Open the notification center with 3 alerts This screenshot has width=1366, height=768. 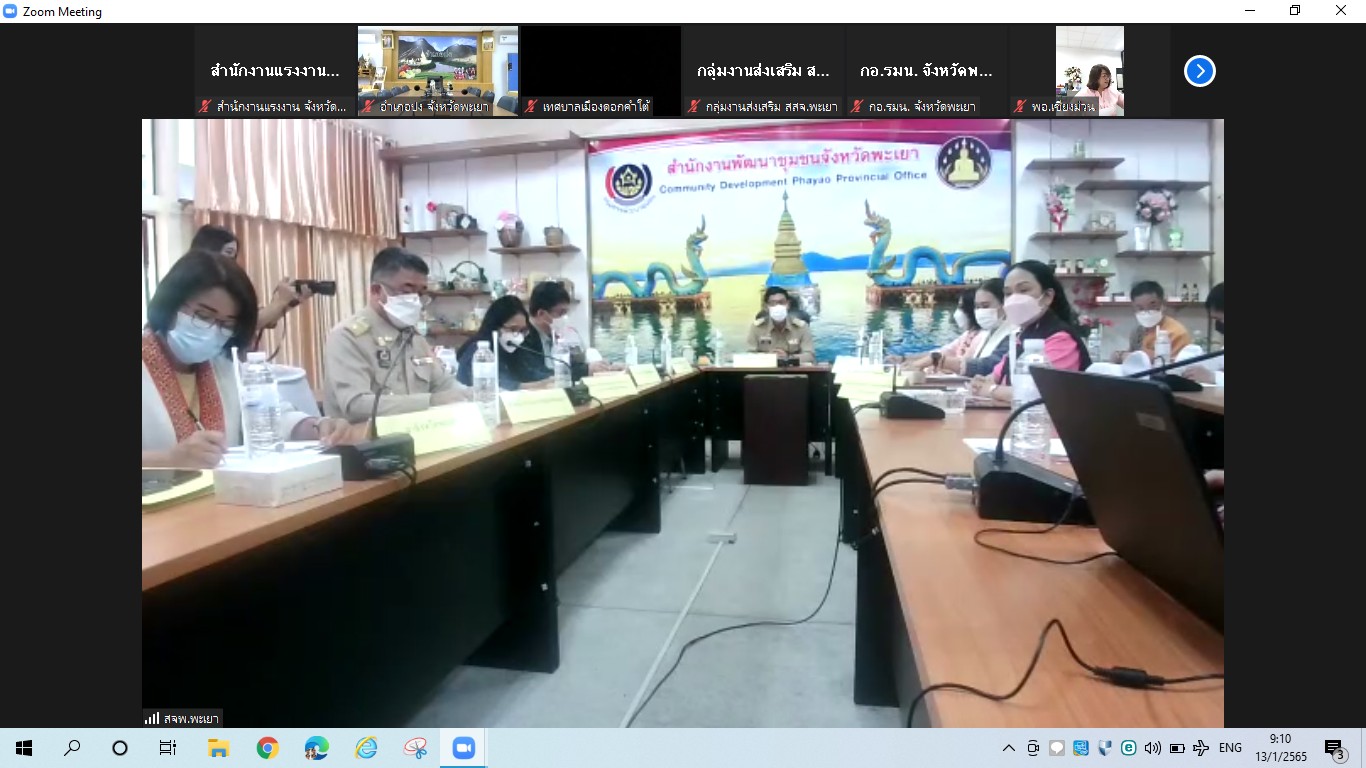pos(1334,748)
